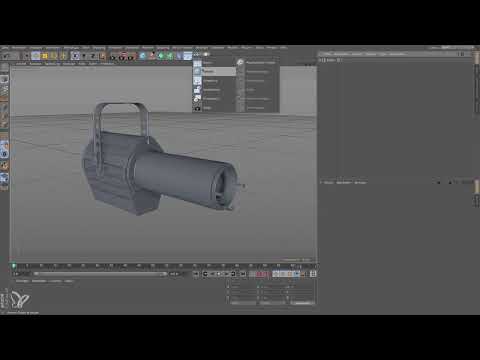
Task: Click Render View clapboard icon
Action: coord(113,56)
